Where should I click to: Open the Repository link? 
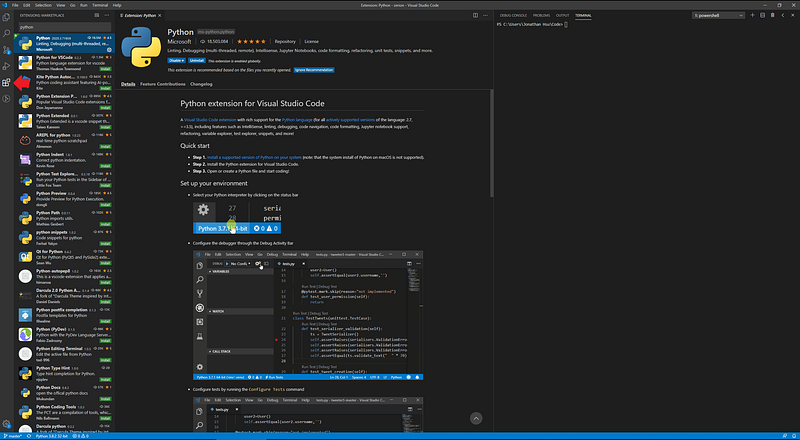coord(285,41)
